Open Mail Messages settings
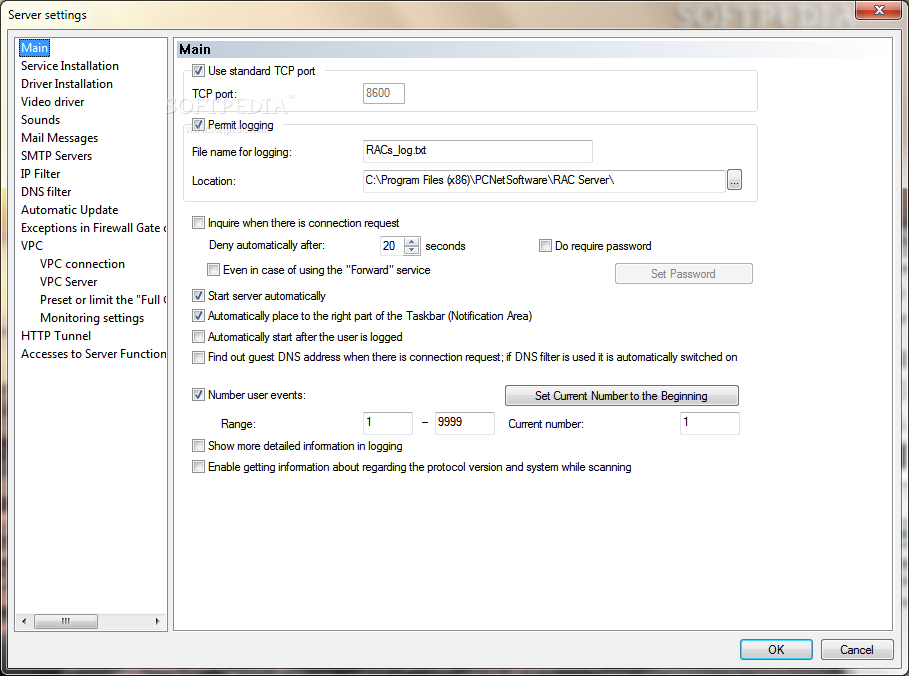 (x=59, y=138)
